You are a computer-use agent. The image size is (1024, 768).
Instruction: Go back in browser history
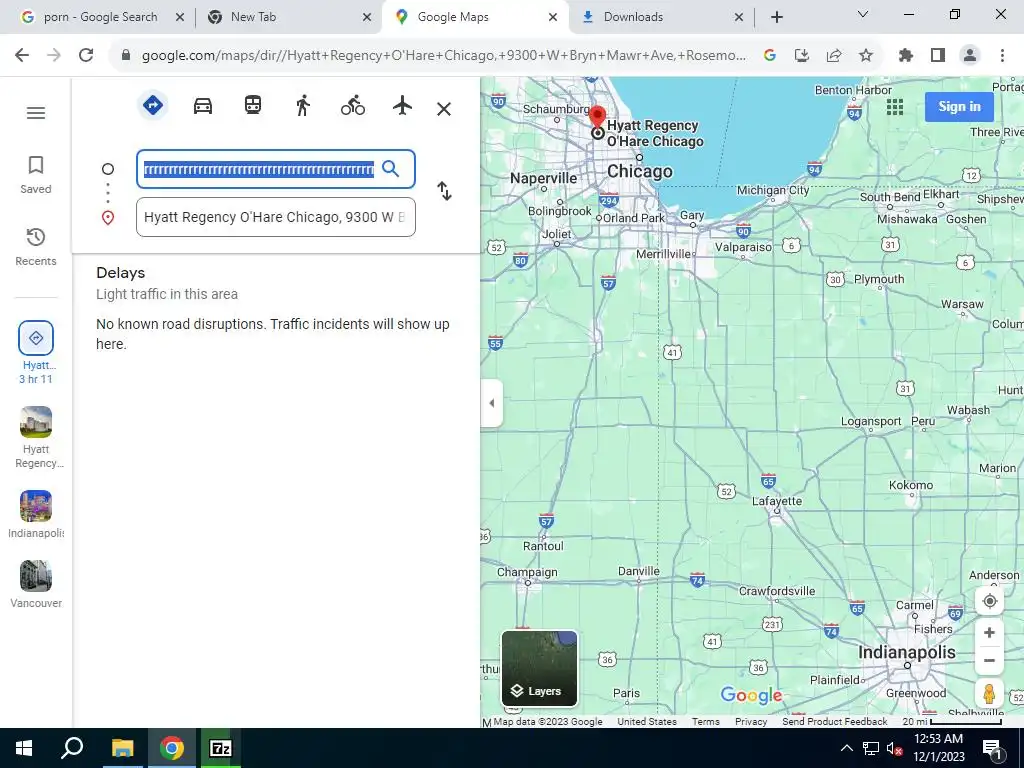pos(22,56)
